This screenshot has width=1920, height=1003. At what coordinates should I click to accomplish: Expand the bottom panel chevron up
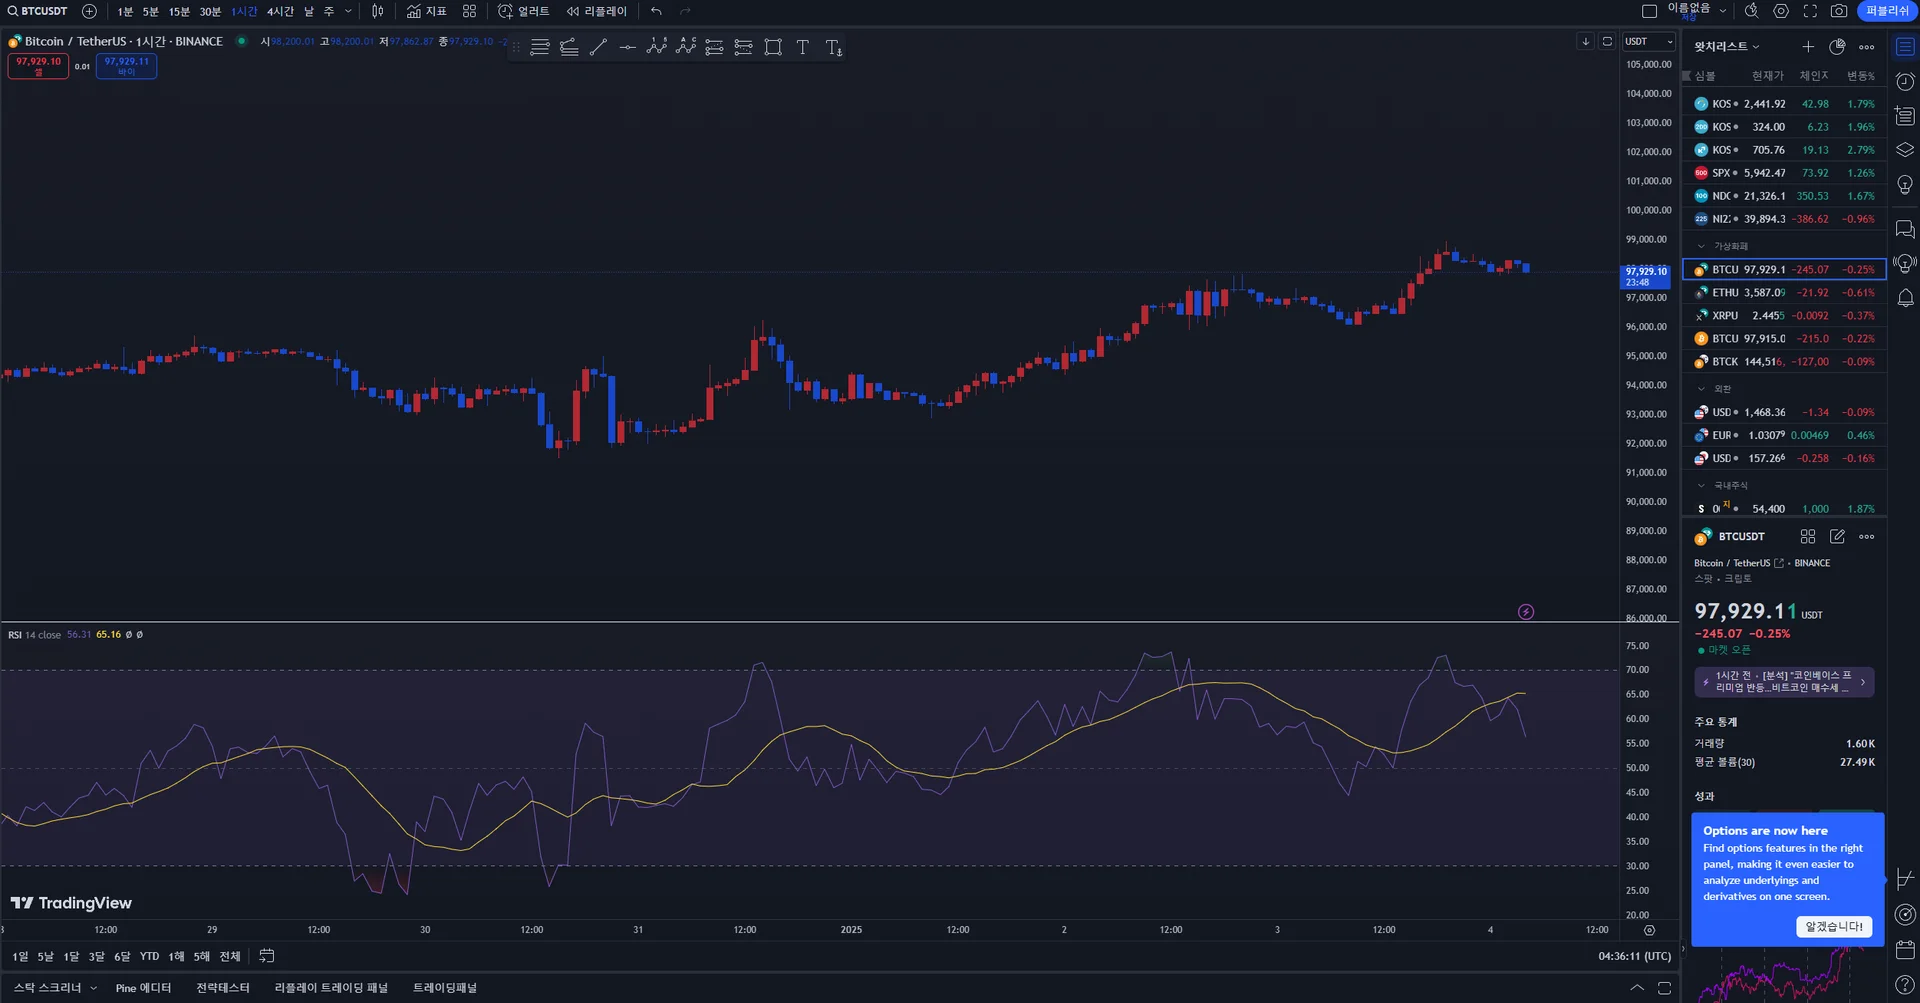coord(1637,988)
